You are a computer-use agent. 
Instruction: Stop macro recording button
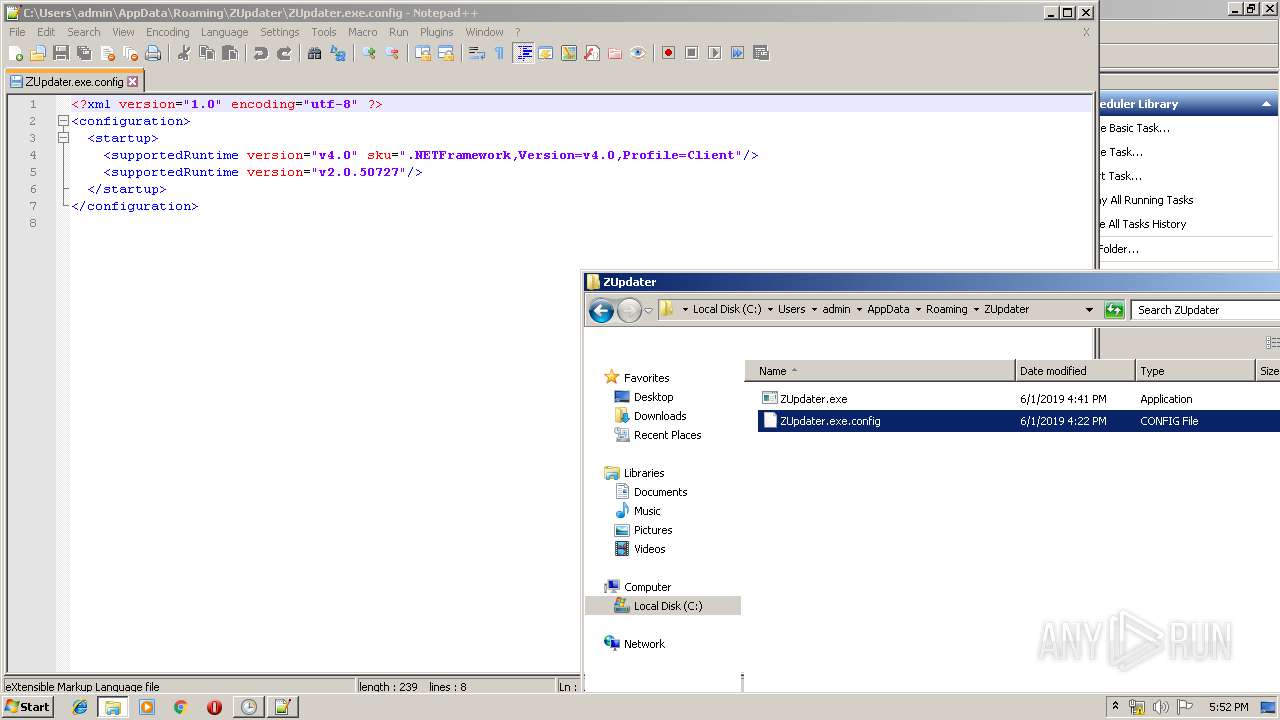[x=691, y=53]
